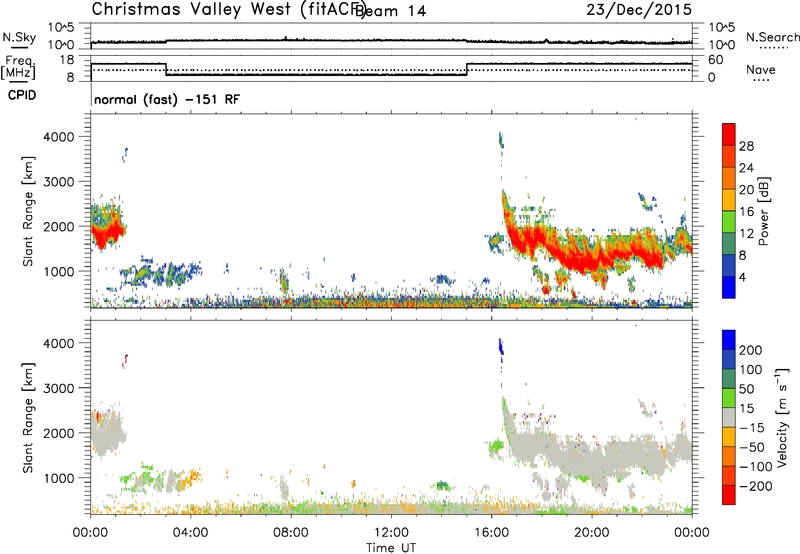Click the 'Velocity [m s-1]' colorbar label

782,418
